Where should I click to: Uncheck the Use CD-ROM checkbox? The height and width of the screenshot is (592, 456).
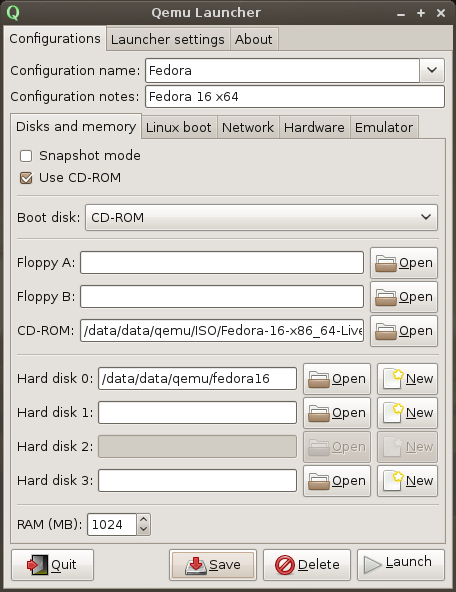coord(26,178)
